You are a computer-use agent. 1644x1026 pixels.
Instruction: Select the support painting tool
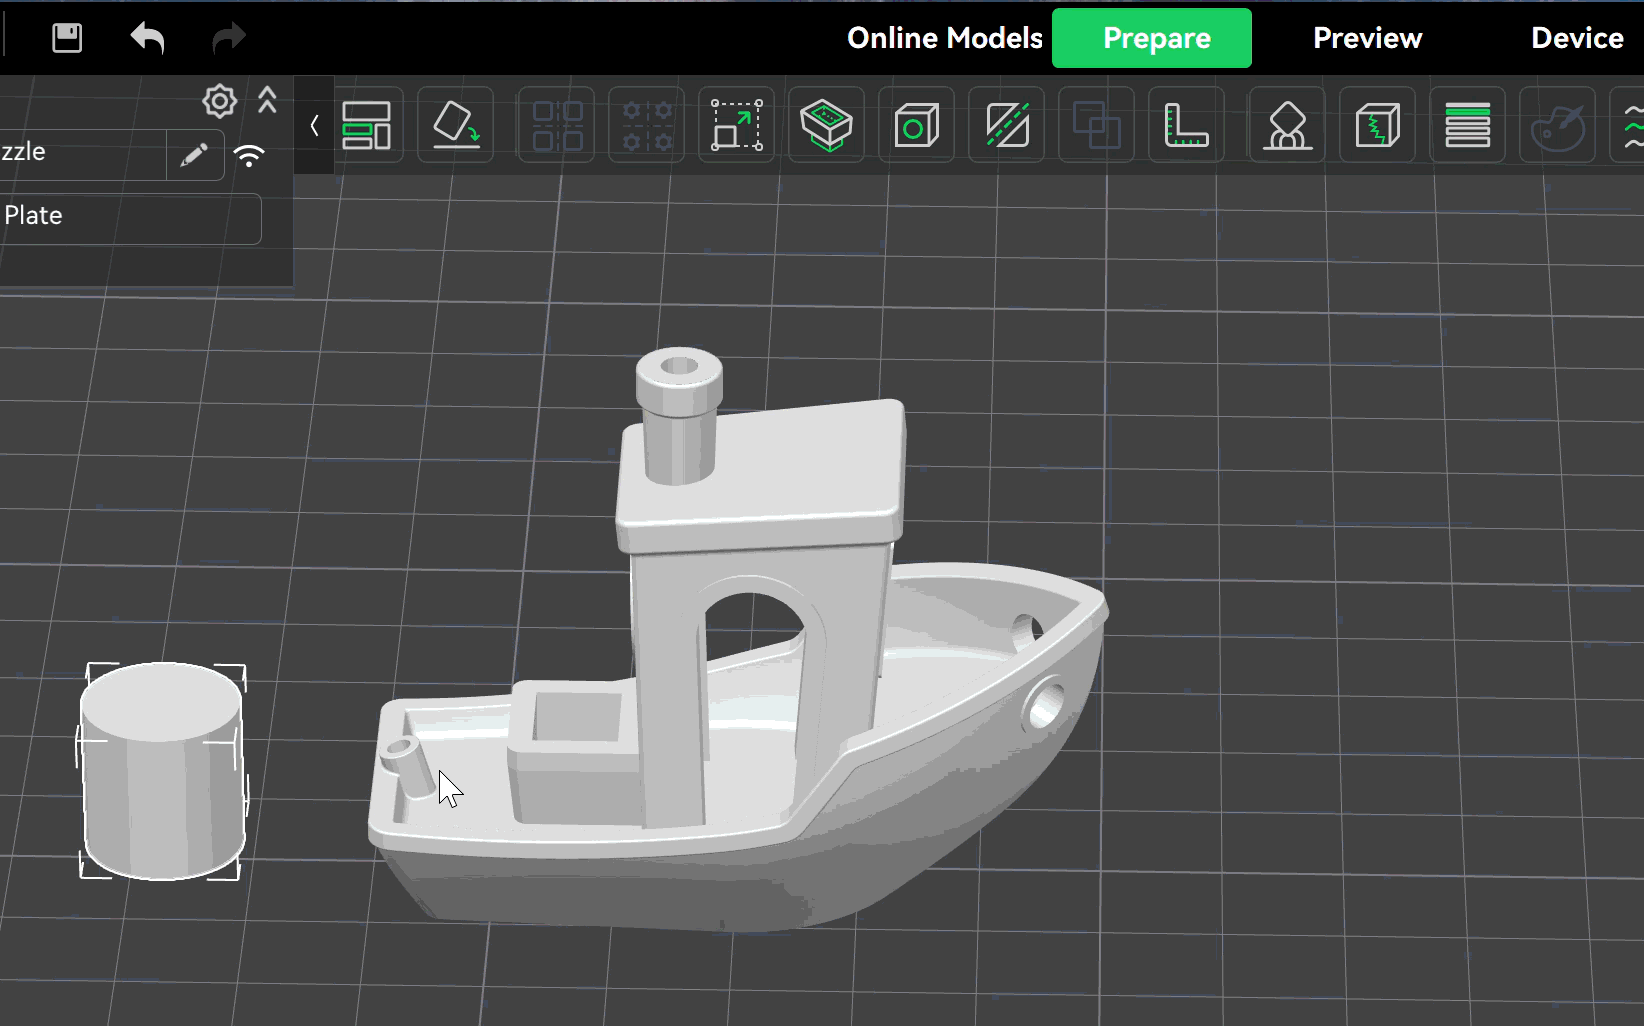pos(1287,126)
